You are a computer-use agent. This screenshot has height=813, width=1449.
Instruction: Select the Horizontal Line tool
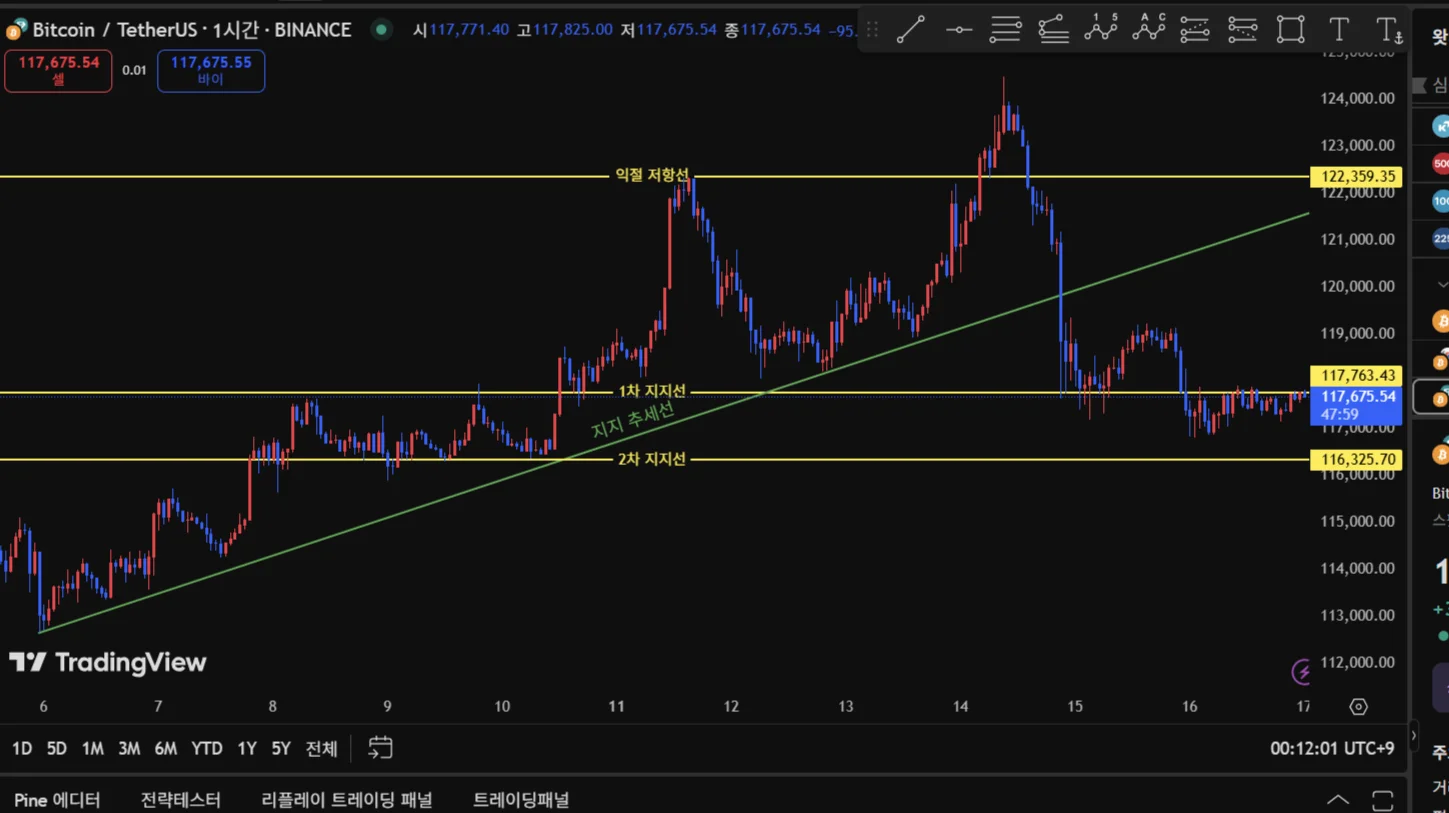click(x=958, y=30)
